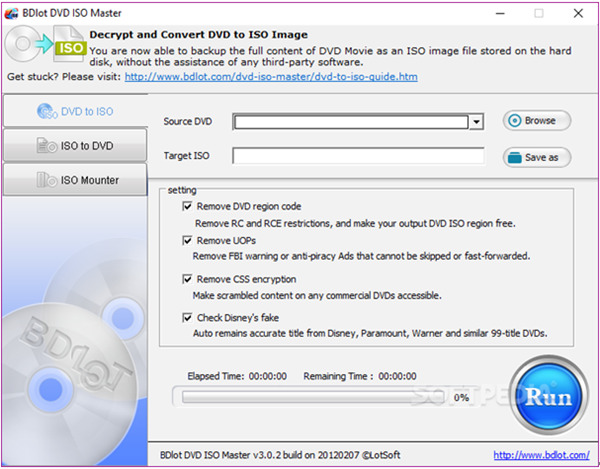This screenshot has width=600, height=469.
Task: Click the 'Elapsed Time: 00:00:00' text
Action: (237, 376)
